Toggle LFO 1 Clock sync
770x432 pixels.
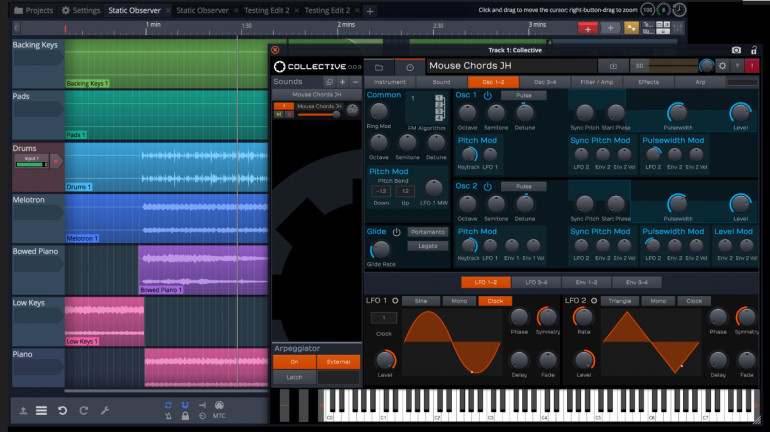pyautogui.click(x=495, y=301)
